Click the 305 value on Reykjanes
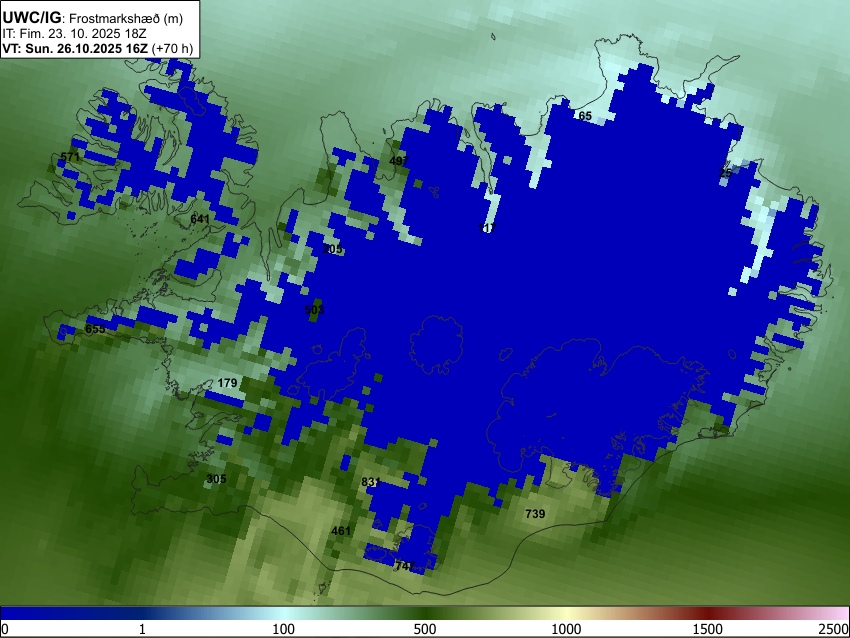Image resolution: width=850 pixels, height=638 pixels. pyautogui.click(x=216, y=479)
